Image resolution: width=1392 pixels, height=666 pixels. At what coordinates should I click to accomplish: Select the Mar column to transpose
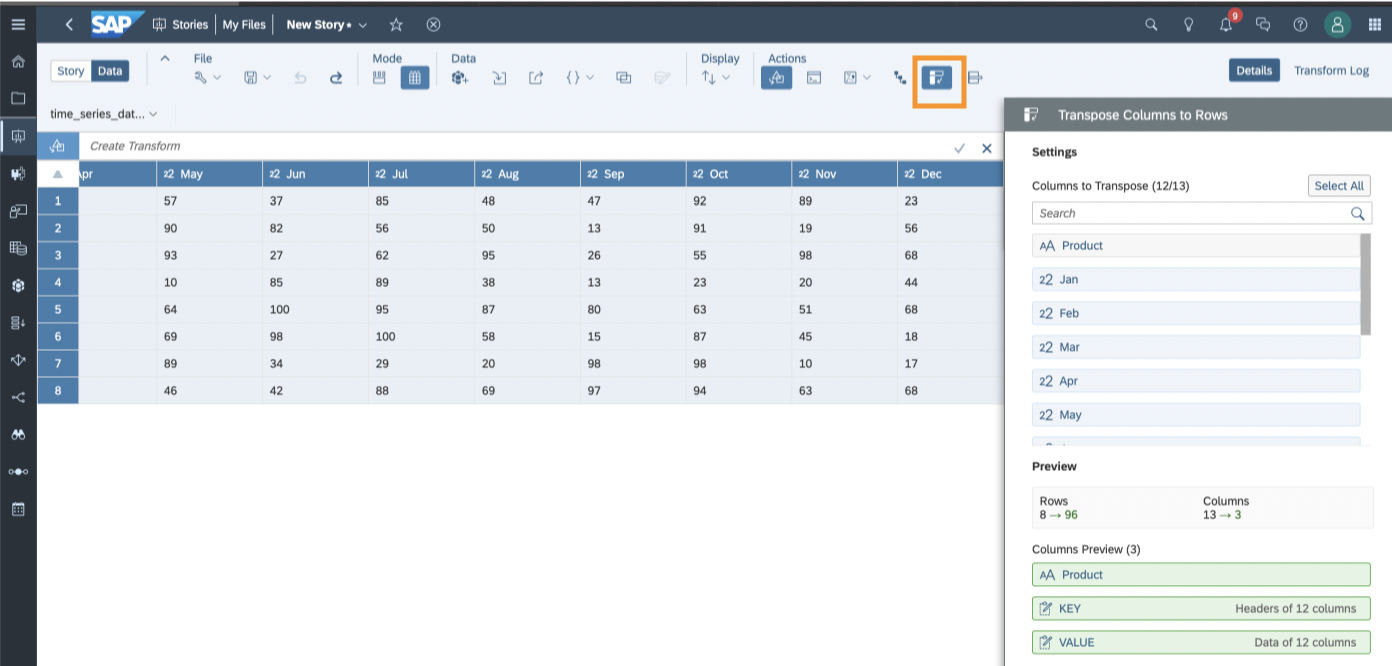coord(1195,347)
